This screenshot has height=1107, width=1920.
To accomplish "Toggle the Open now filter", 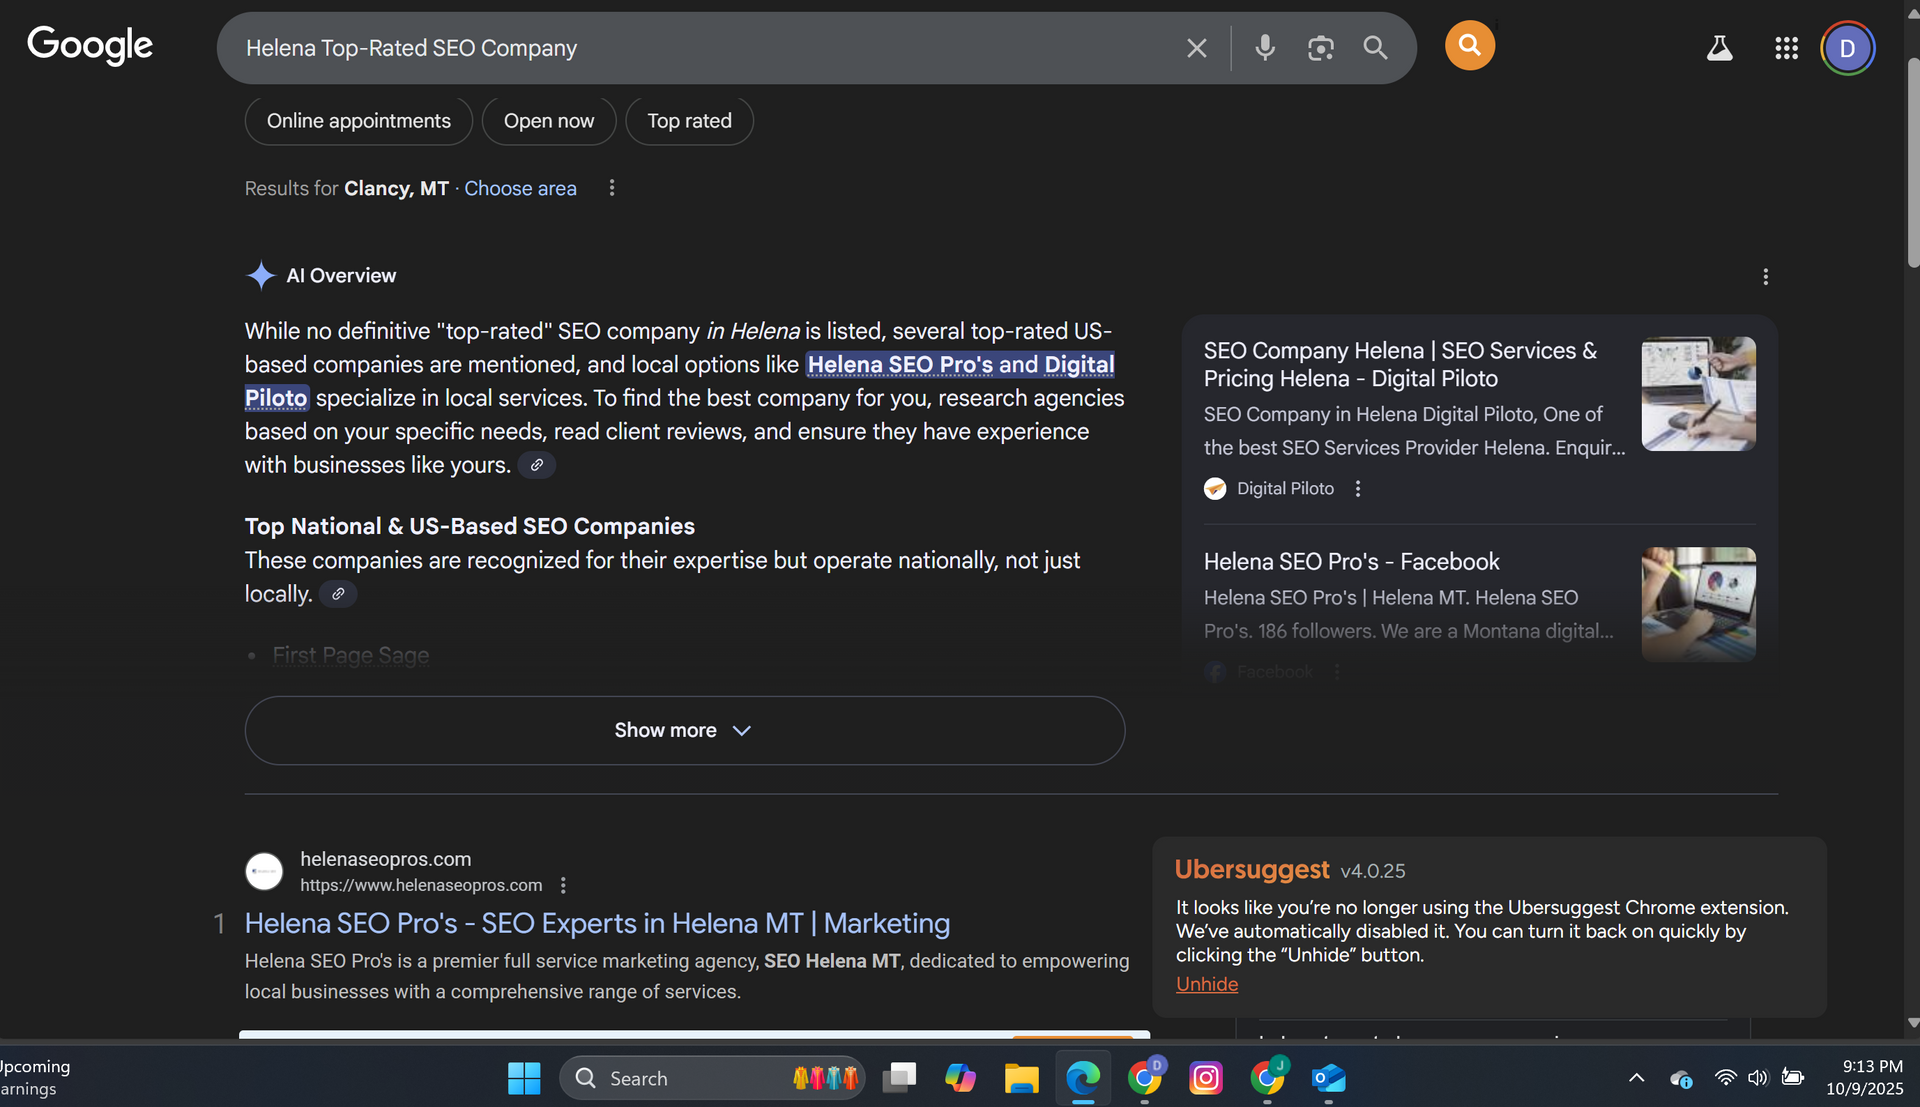I will point(548,121).
